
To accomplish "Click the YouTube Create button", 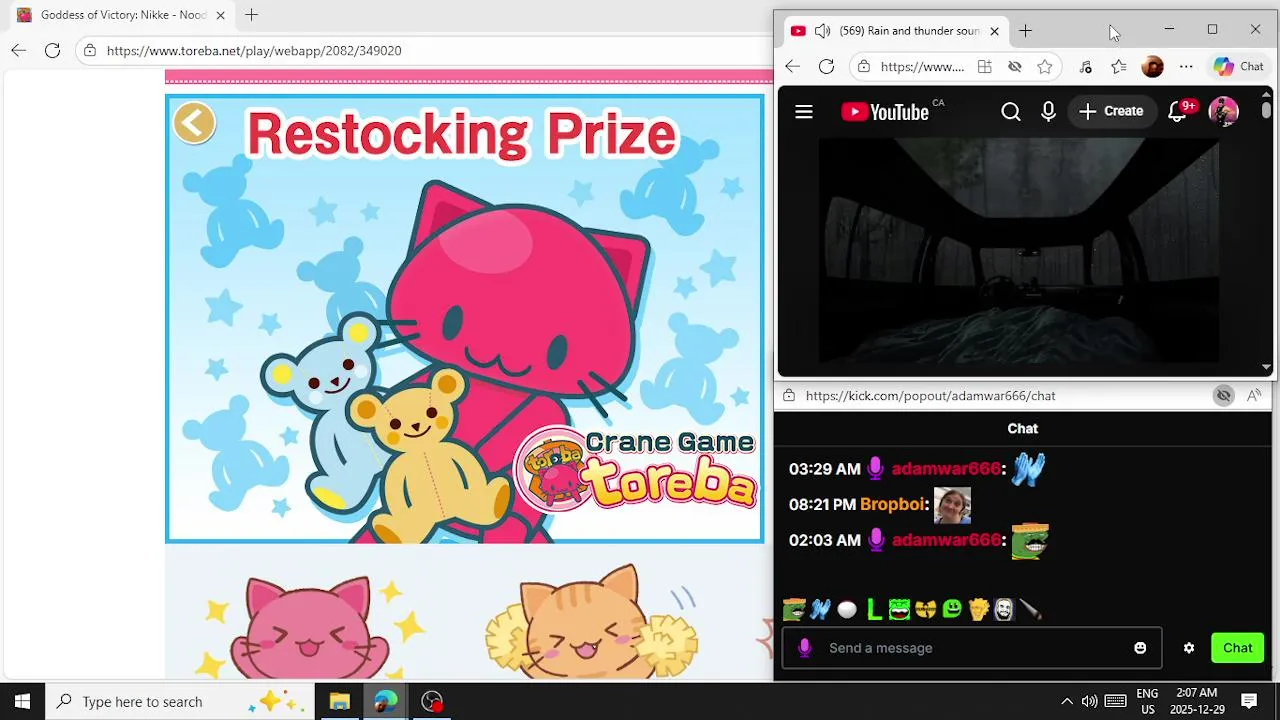I will (1111, 112).
